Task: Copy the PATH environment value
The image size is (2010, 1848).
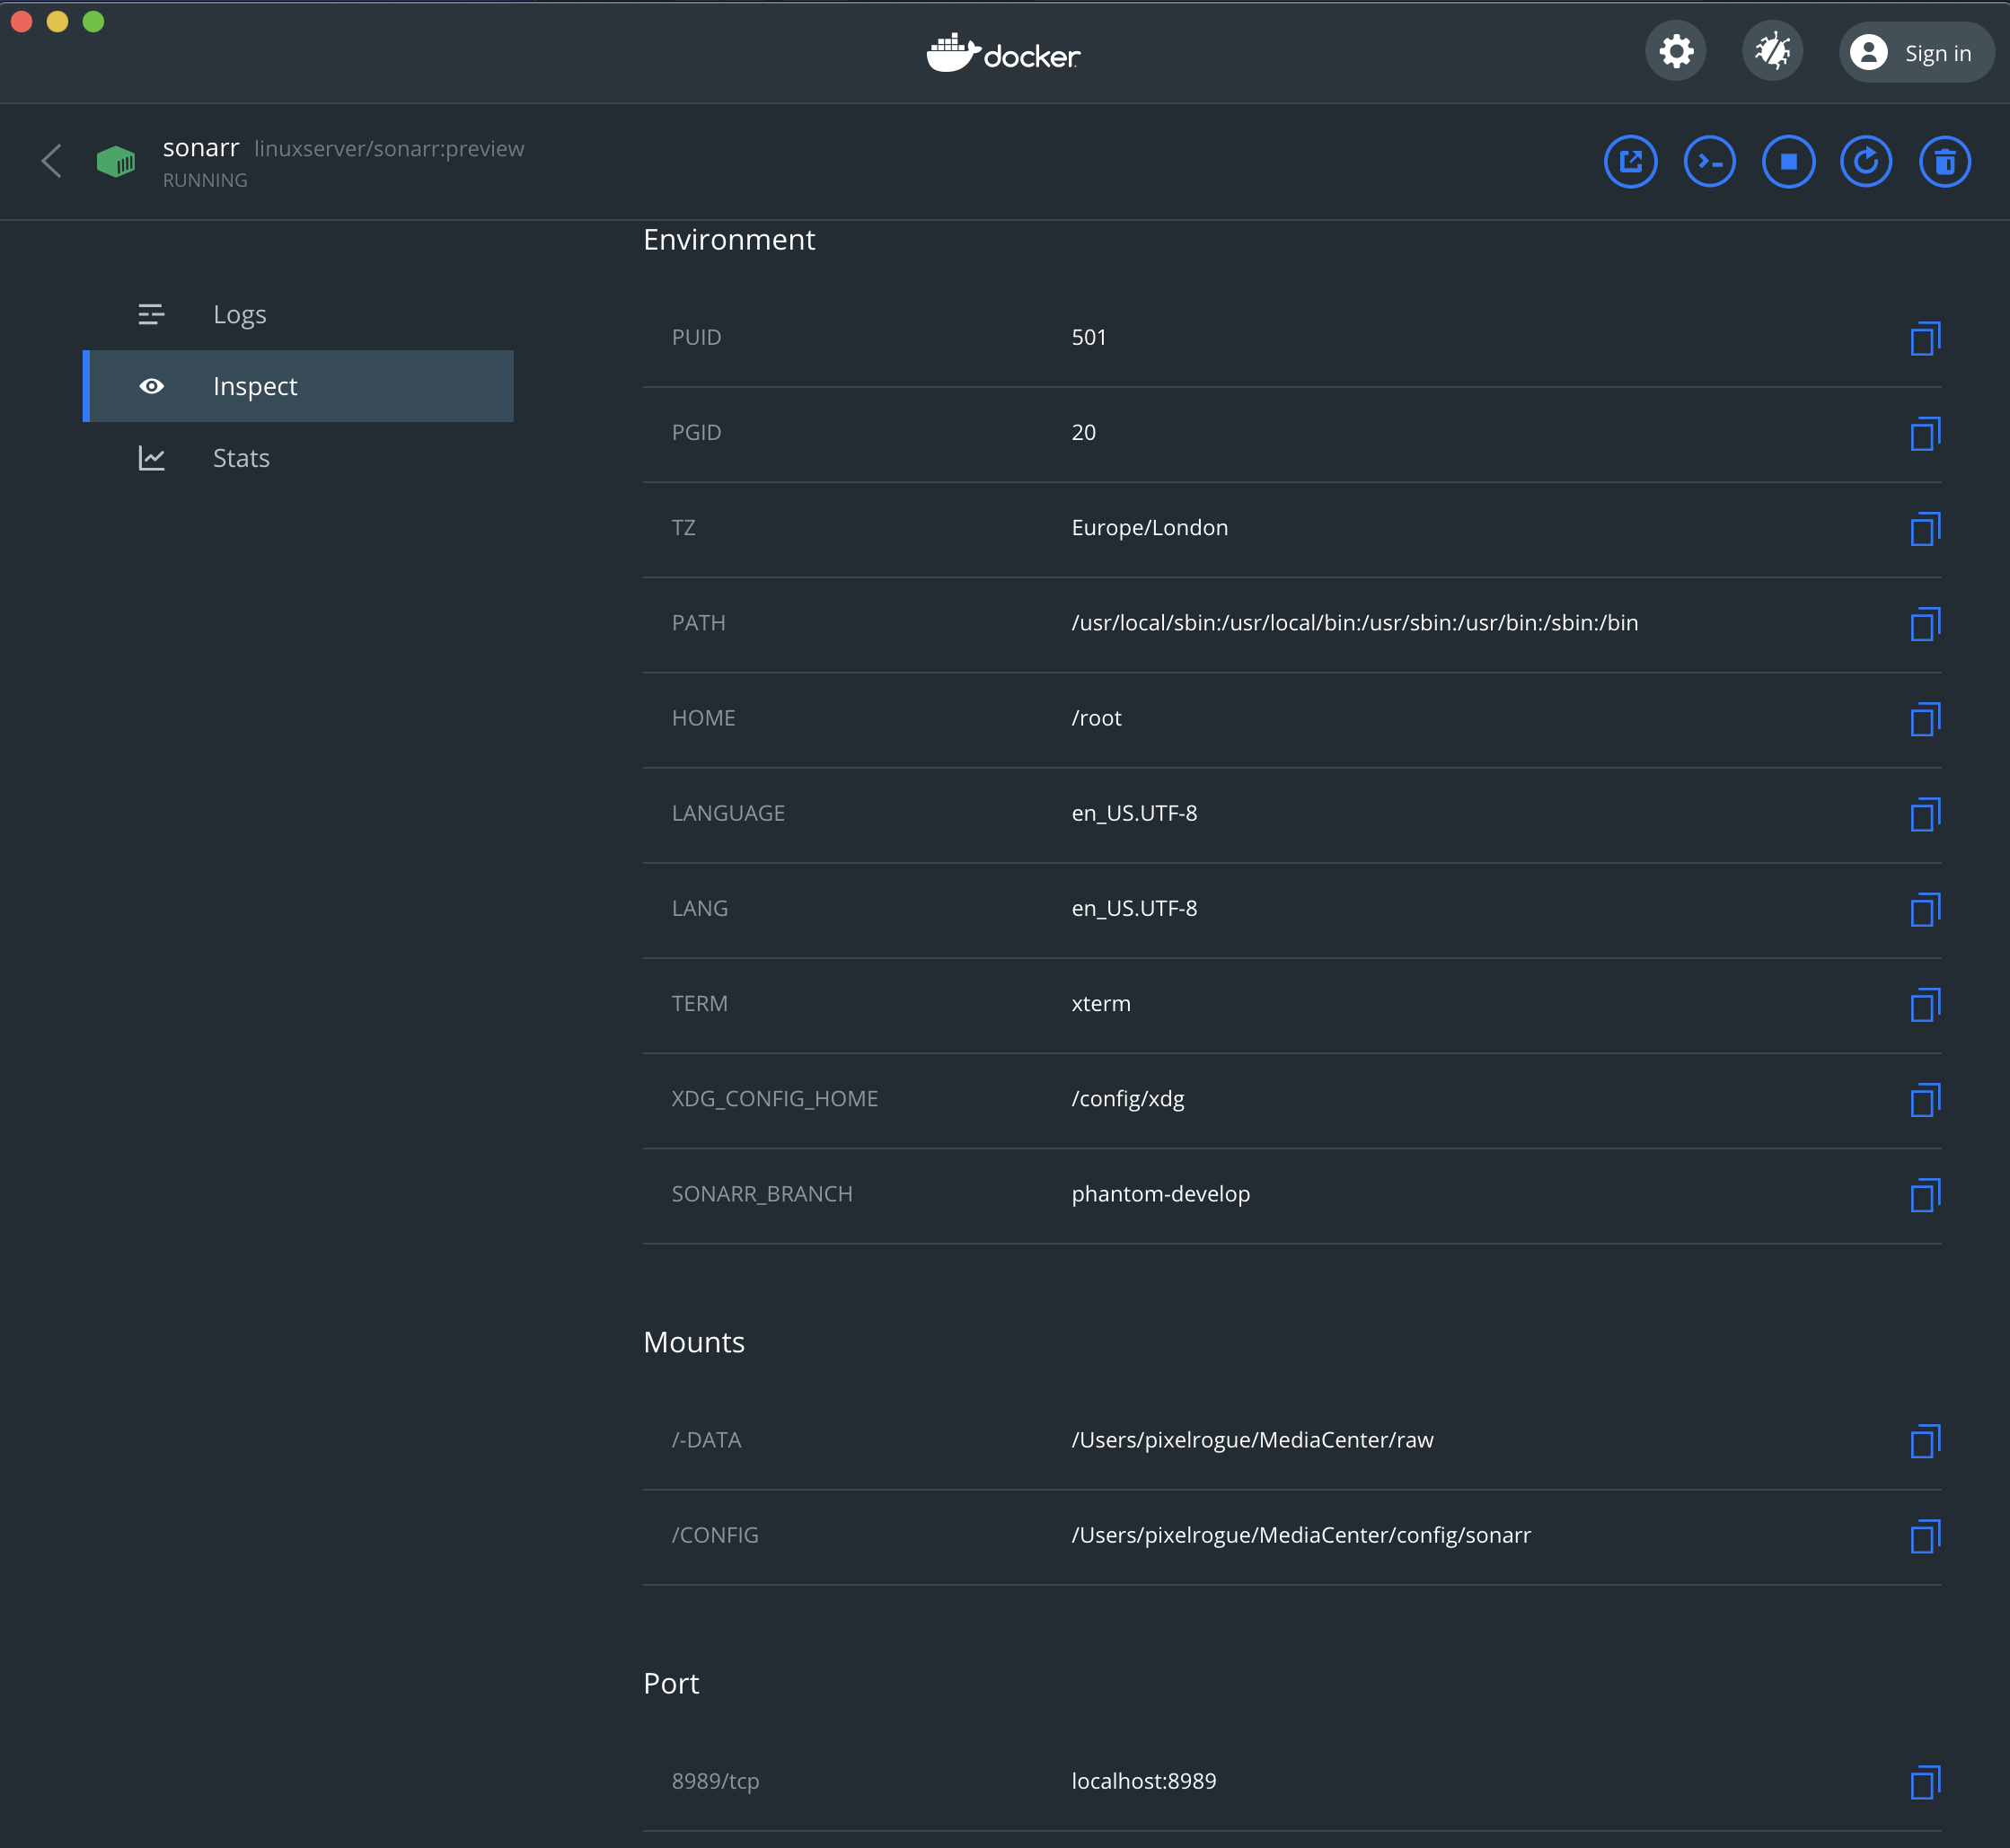Action: [1924, 624]
